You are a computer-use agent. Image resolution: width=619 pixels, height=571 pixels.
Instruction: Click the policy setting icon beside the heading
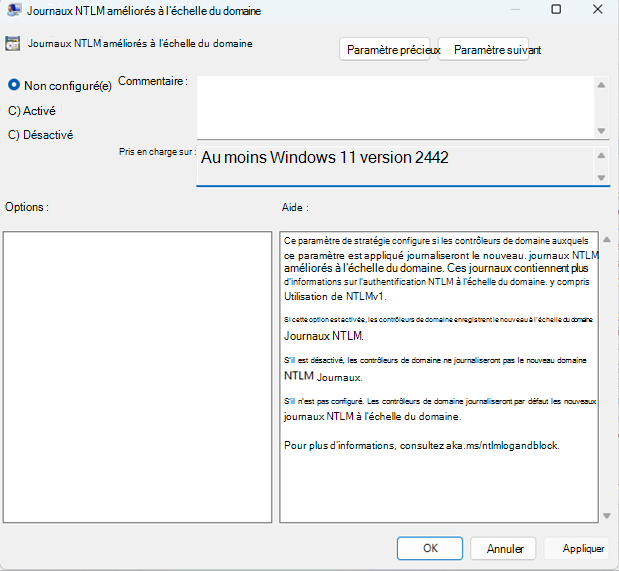(x=12, y=44)
